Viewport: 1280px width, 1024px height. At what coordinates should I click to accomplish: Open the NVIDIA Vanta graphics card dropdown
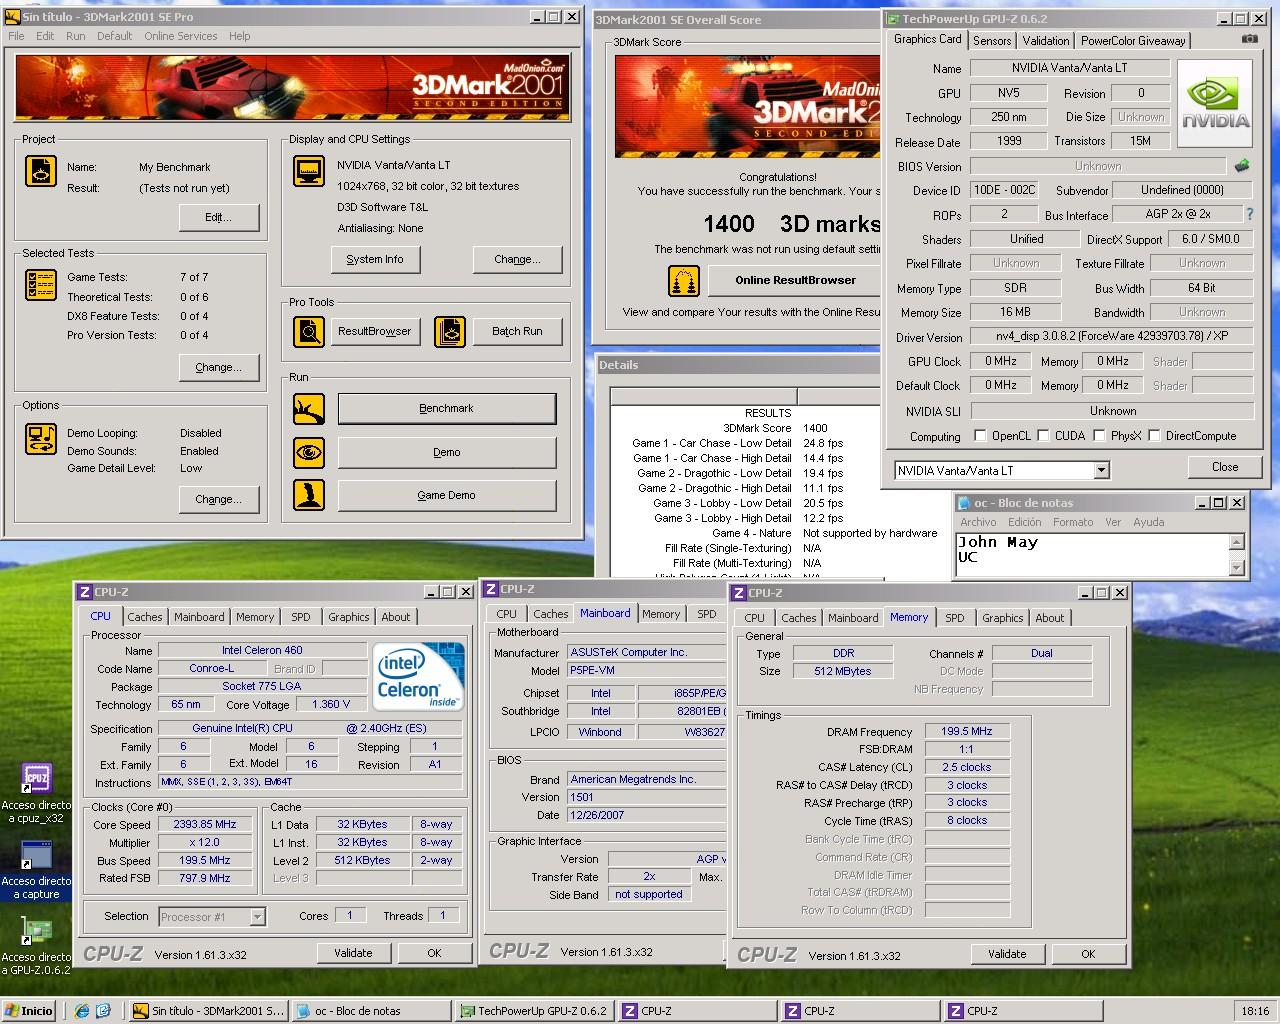tap(1101, 470)
